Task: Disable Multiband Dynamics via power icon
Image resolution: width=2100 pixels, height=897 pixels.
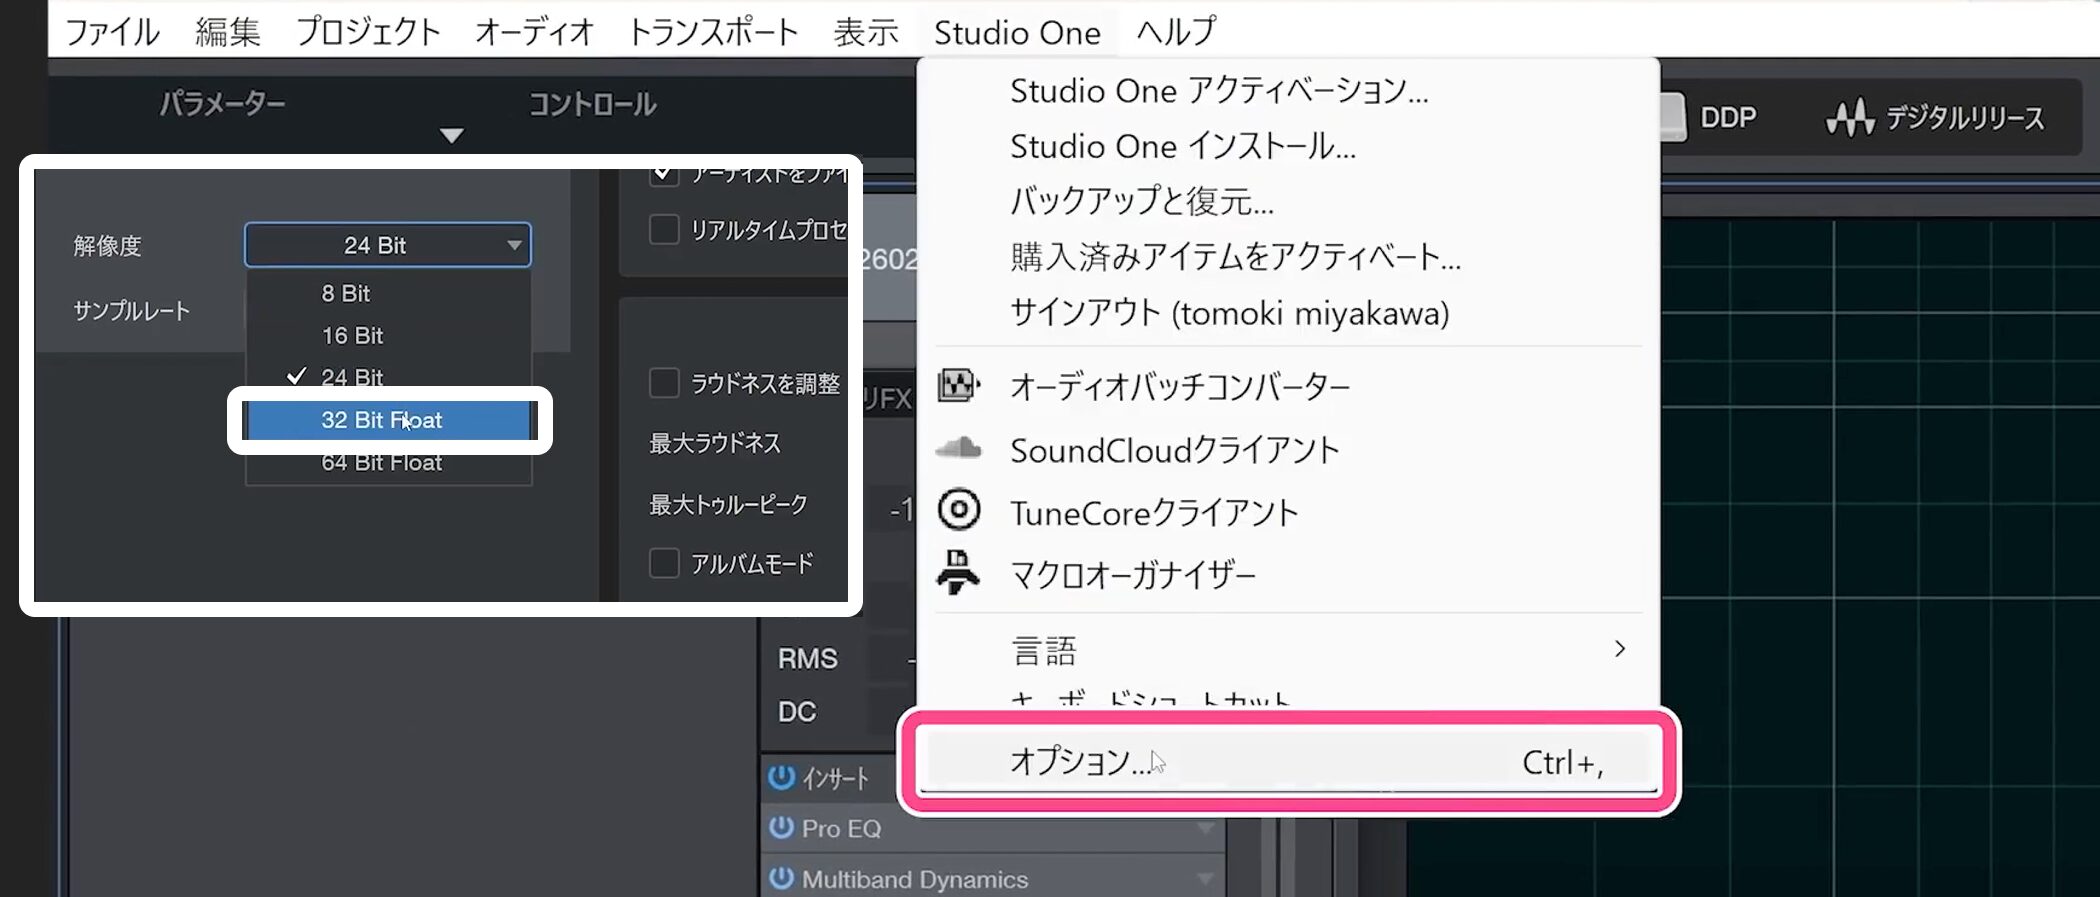Action: tap(781, 878)
